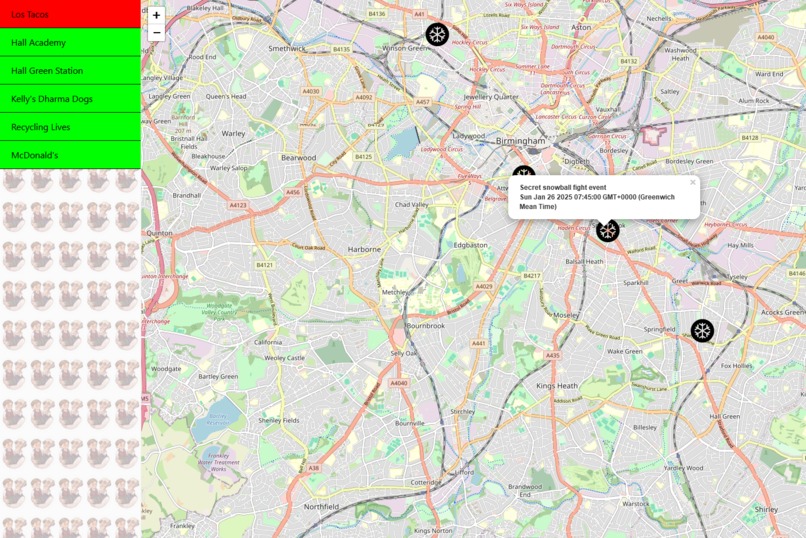Click the Balsall Heath map label

(584, 262)
